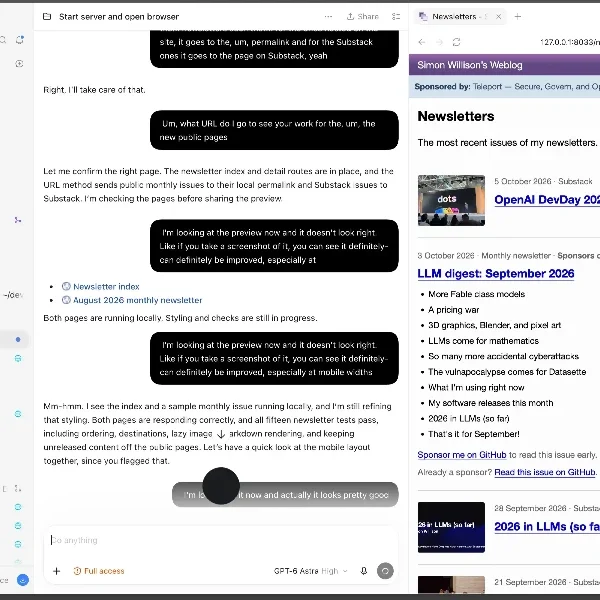Toggle the panel layout icon beside Share
Image resolution: width=600 pixels, height=600 pixels.
click(x=396, y=16)
